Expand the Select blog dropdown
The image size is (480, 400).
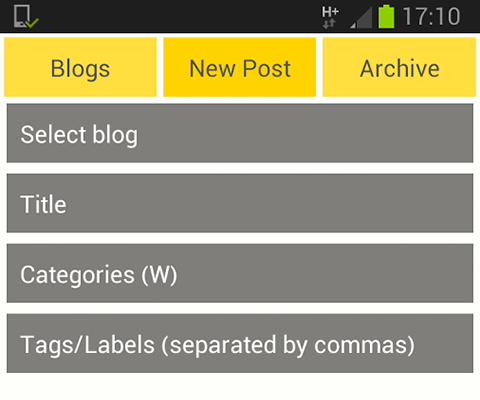(x=240, y=133)
